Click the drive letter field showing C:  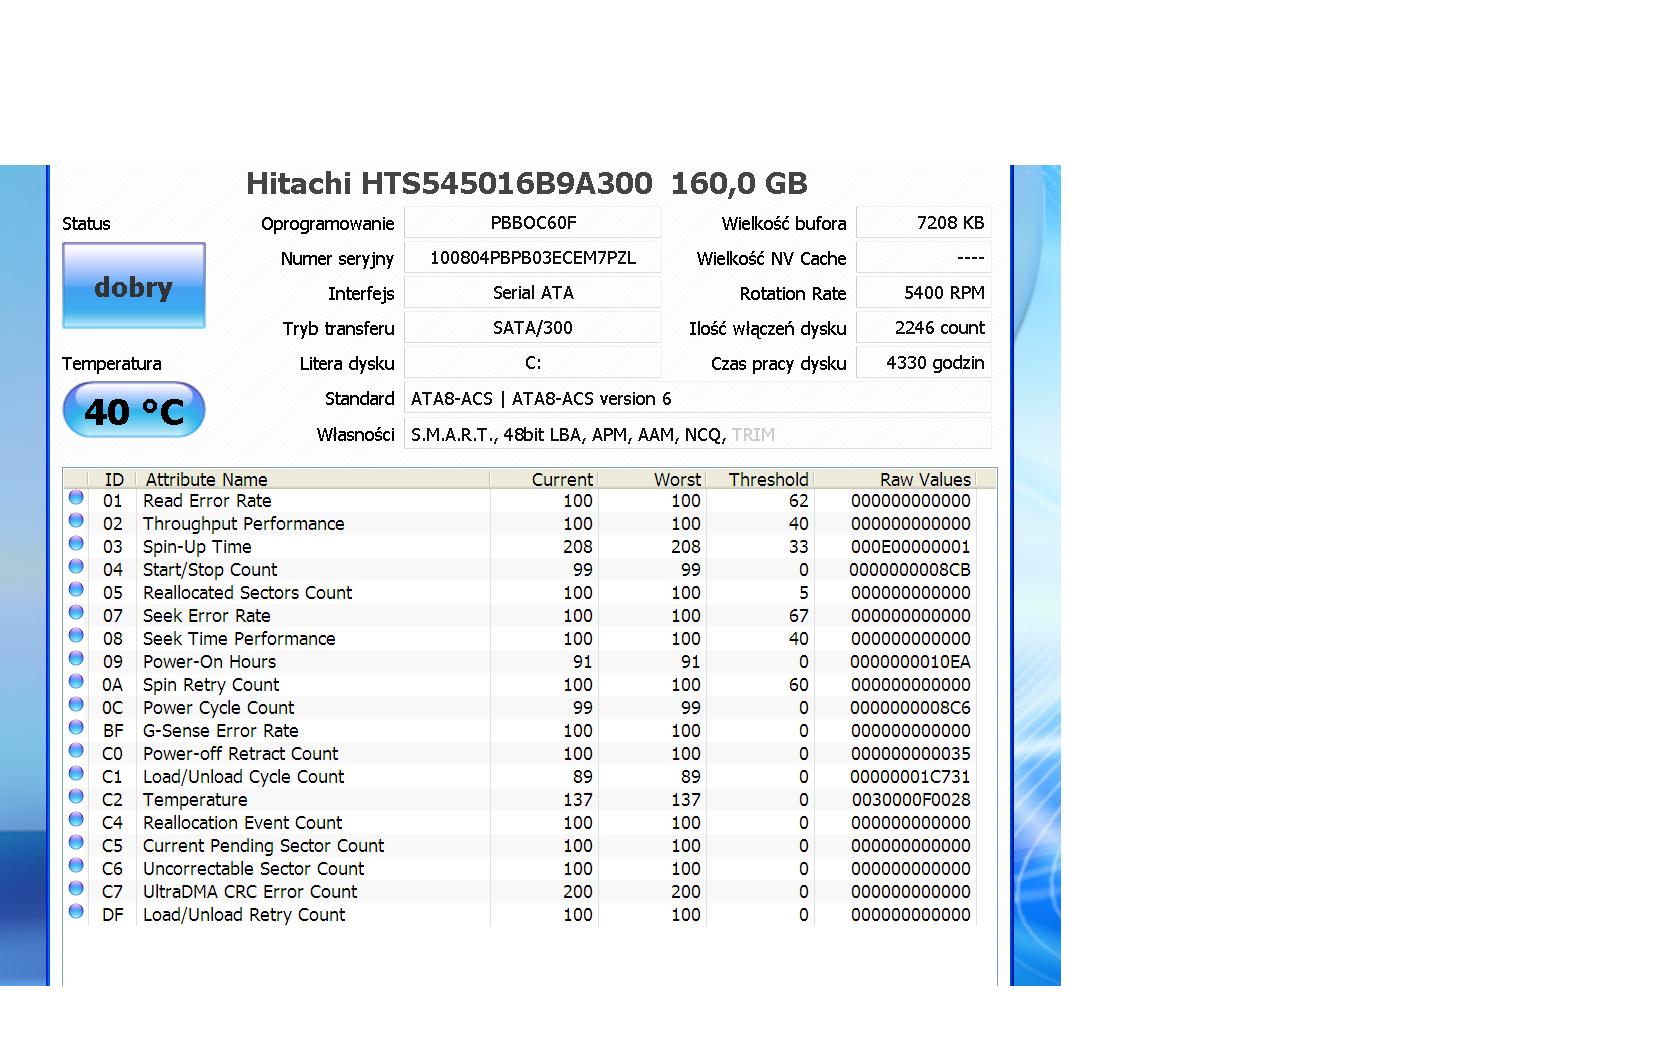pos(533,362)
